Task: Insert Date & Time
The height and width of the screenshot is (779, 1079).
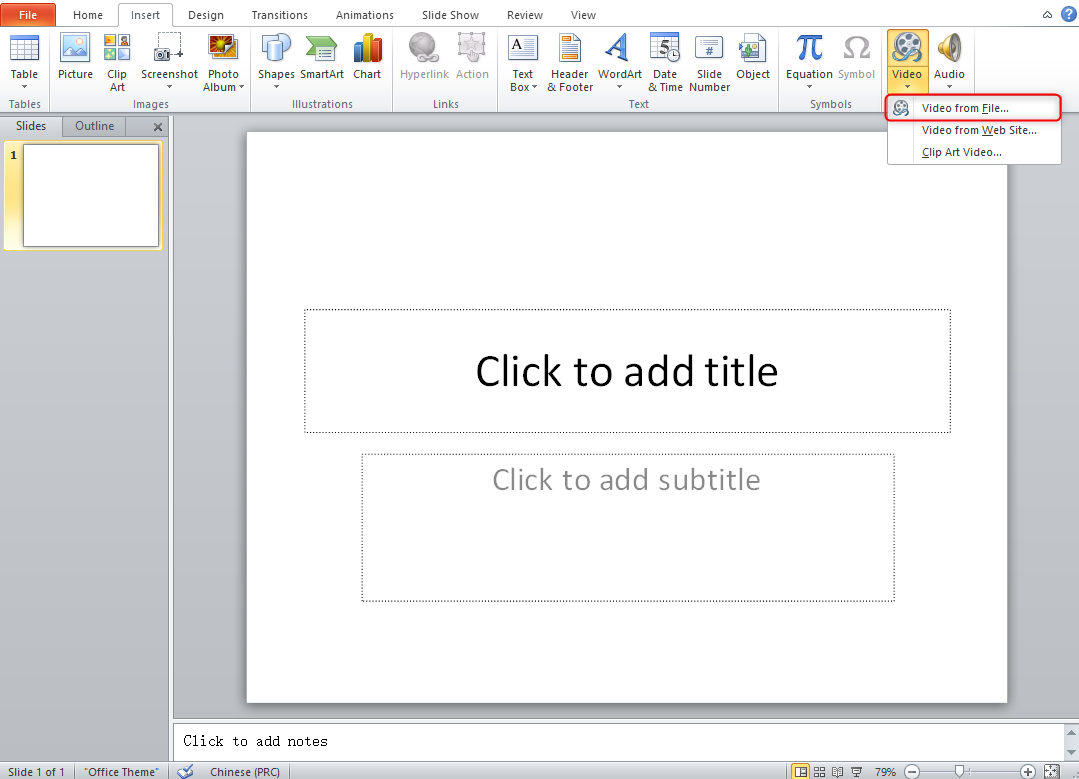Action: point(665,62)
